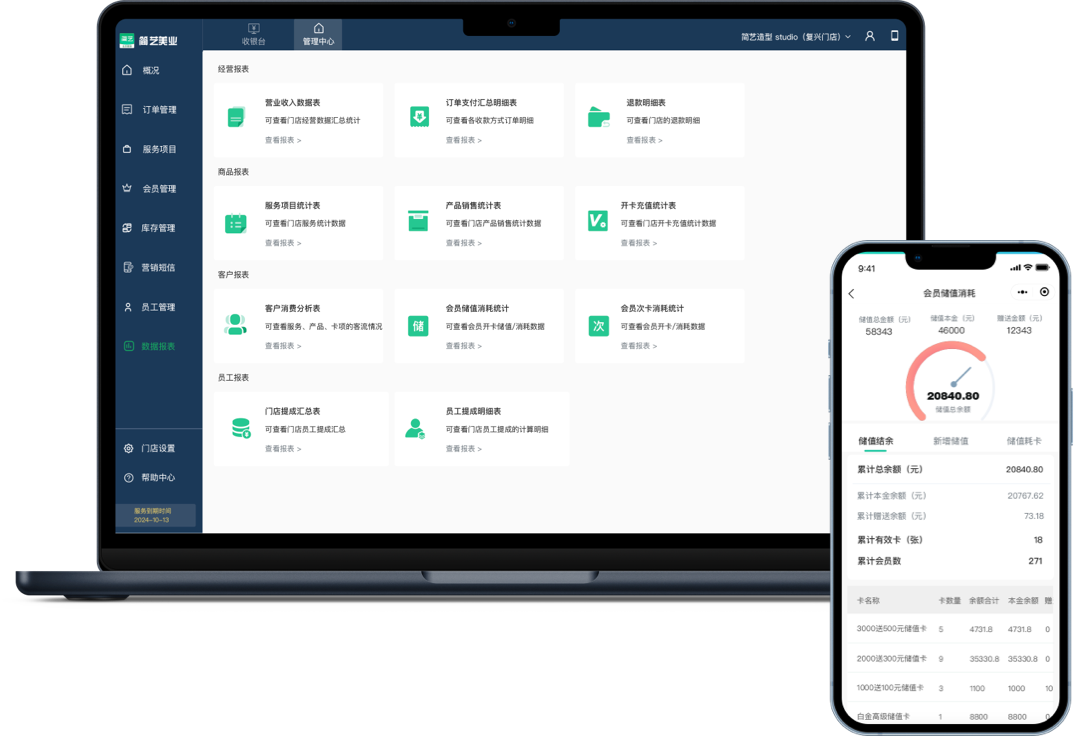Click 查看报表 link under 服务项目统计表
The image size is (1074, 736).
click(283, 243)
